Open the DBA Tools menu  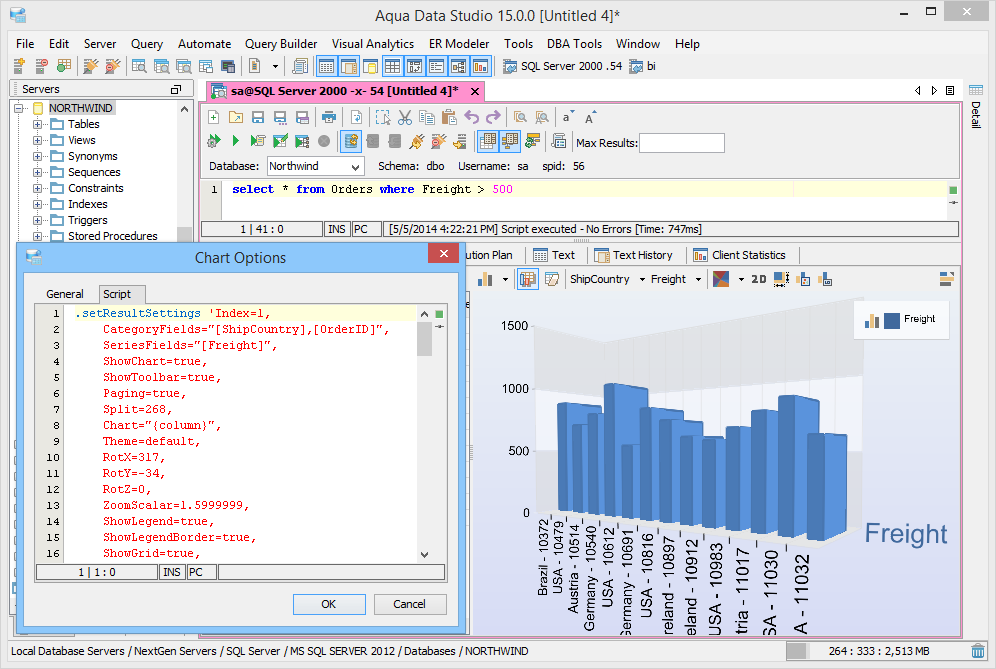click(574, 44)
